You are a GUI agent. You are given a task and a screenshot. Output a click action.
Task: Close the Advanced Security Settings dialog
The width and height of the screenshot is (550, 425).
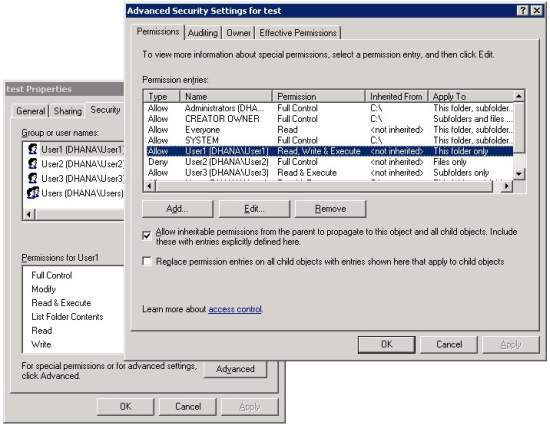click(536, 11)
